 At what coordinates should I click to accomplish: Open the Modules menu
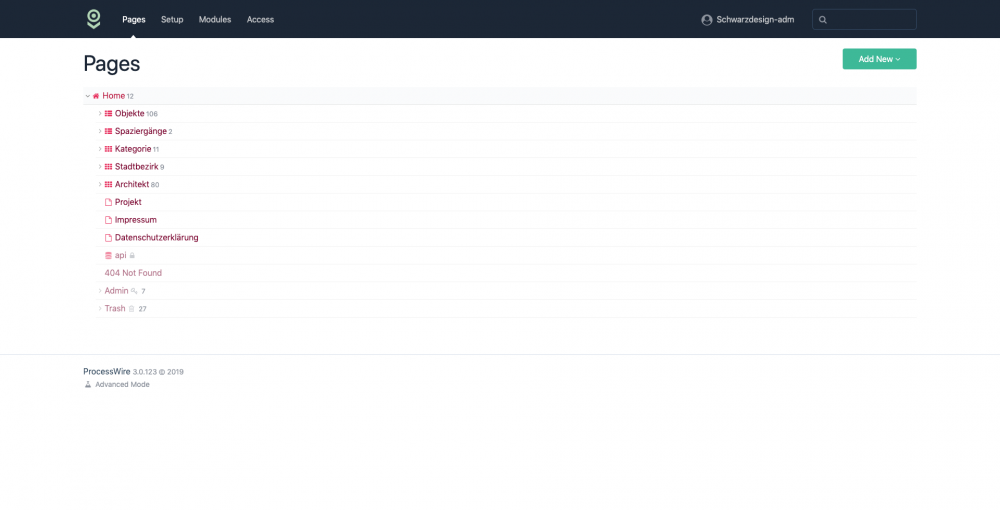(215, 20)
